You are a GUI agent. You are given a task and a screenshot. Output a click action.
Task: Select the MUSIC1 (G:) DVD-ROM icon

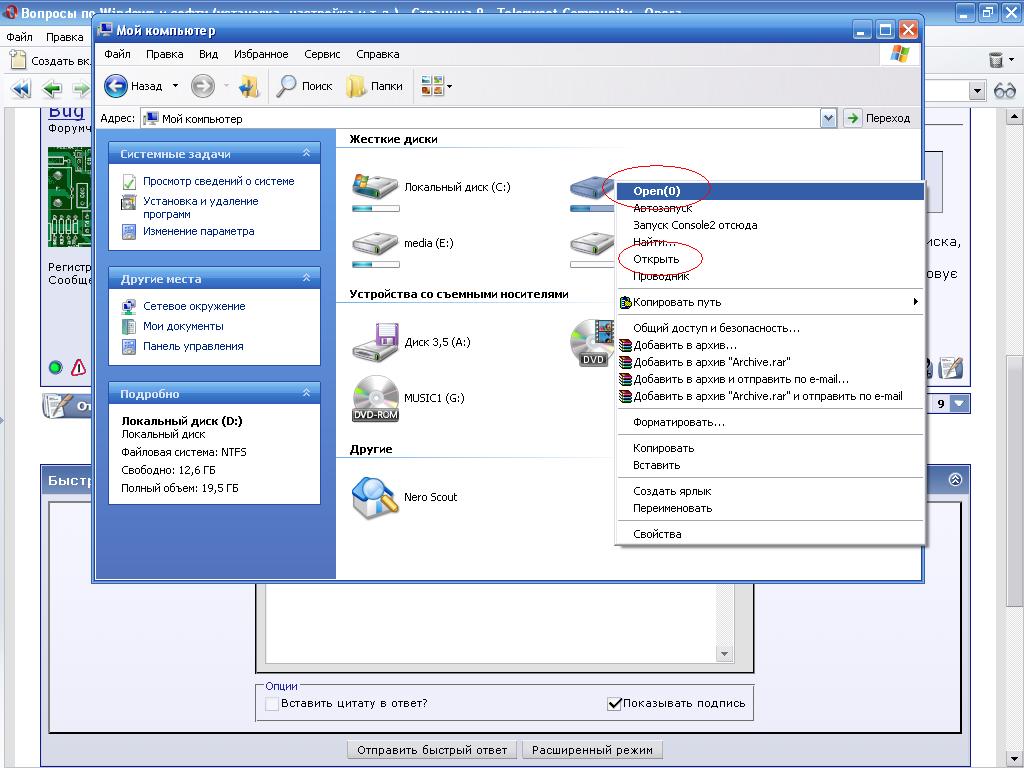[375, 398]
